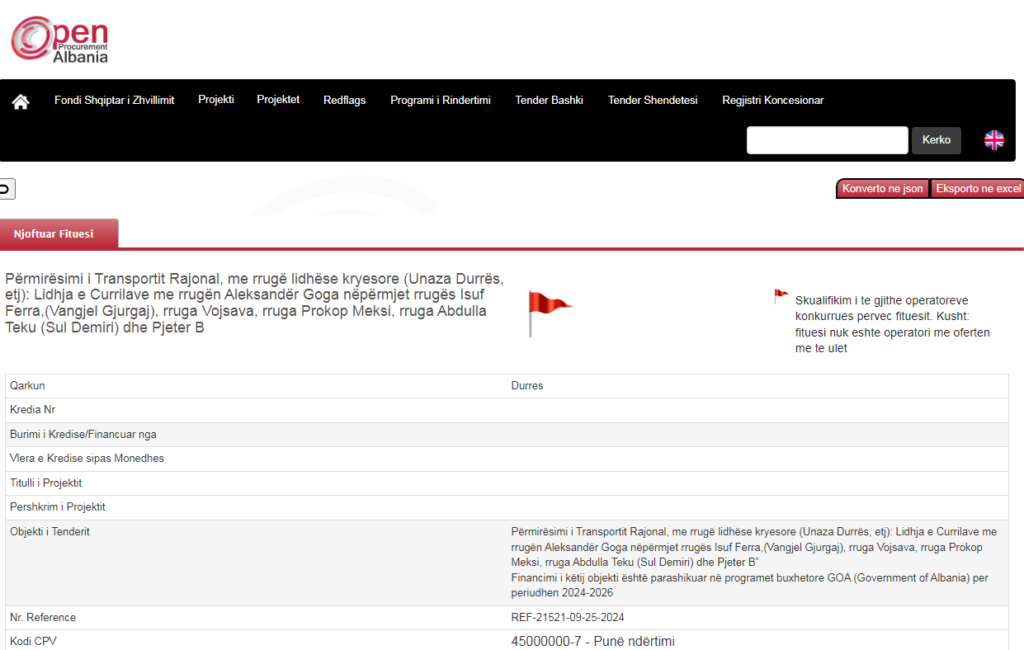Navigate to Programi i Rindertimi
This screenshot has width=1024, height=650.
pos(440,100)
